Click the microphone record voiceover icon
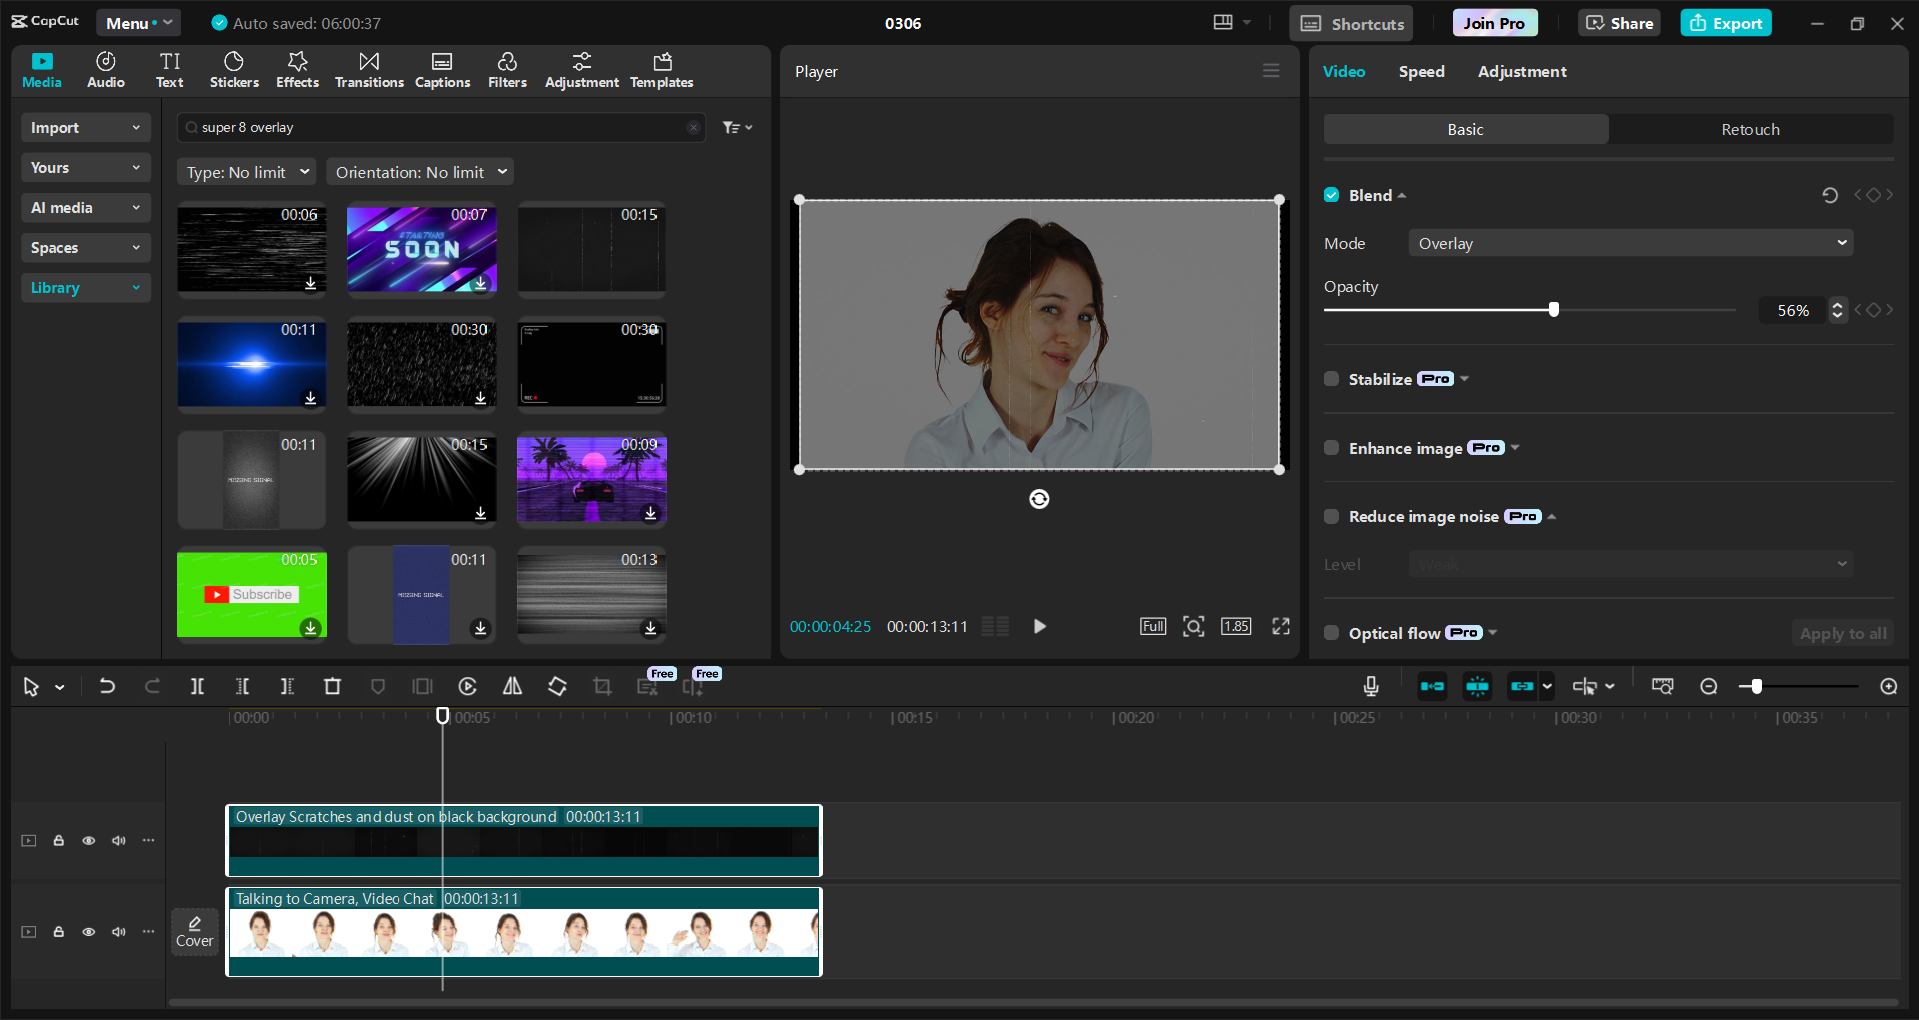This screenshot has width=1919, height=1020. tap(1371, 686)
